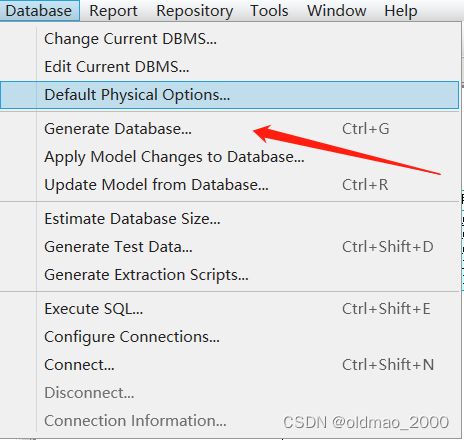Image resolution: width=464 pixels, height=440 pixels.
Task: Select Generate Extraction Scripts item
Action: (x=230, y=275)
